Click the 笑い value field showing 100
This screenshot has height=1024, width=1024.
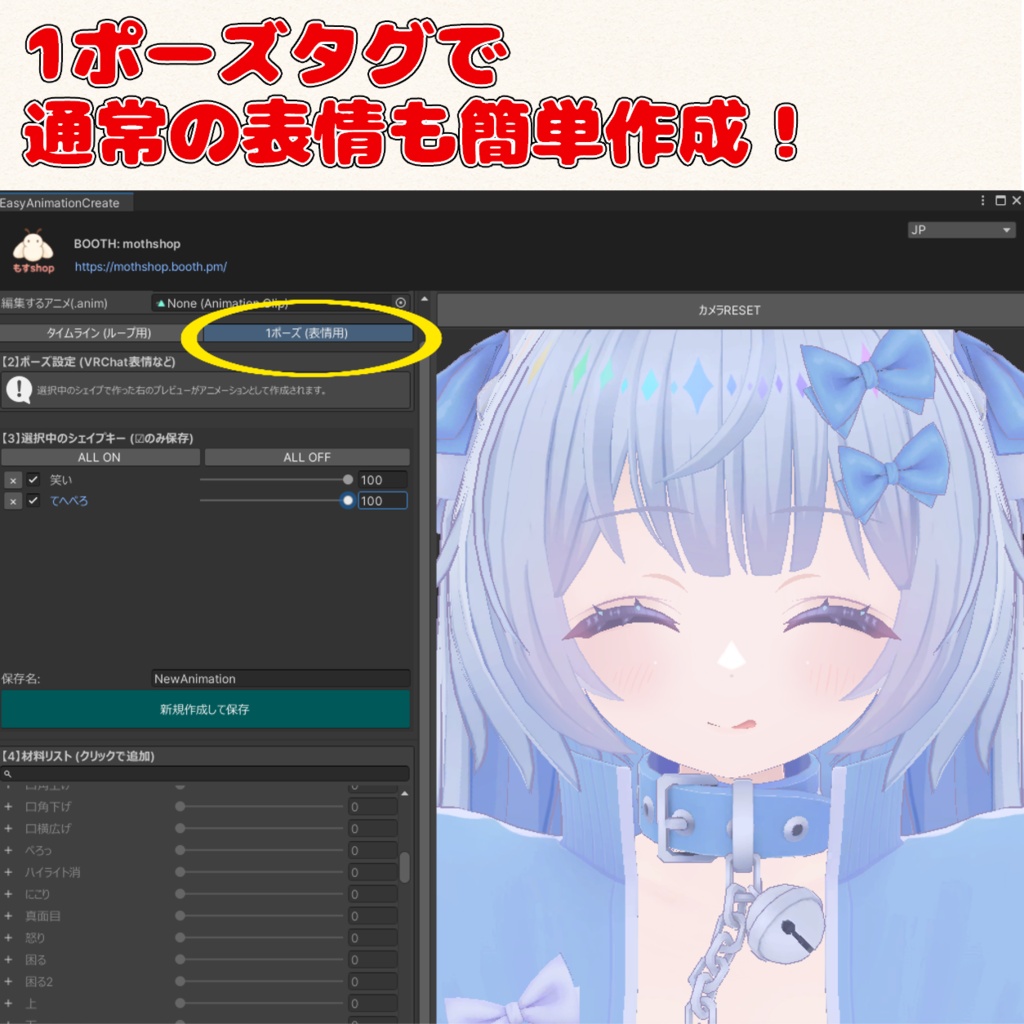tap(383, 480)
